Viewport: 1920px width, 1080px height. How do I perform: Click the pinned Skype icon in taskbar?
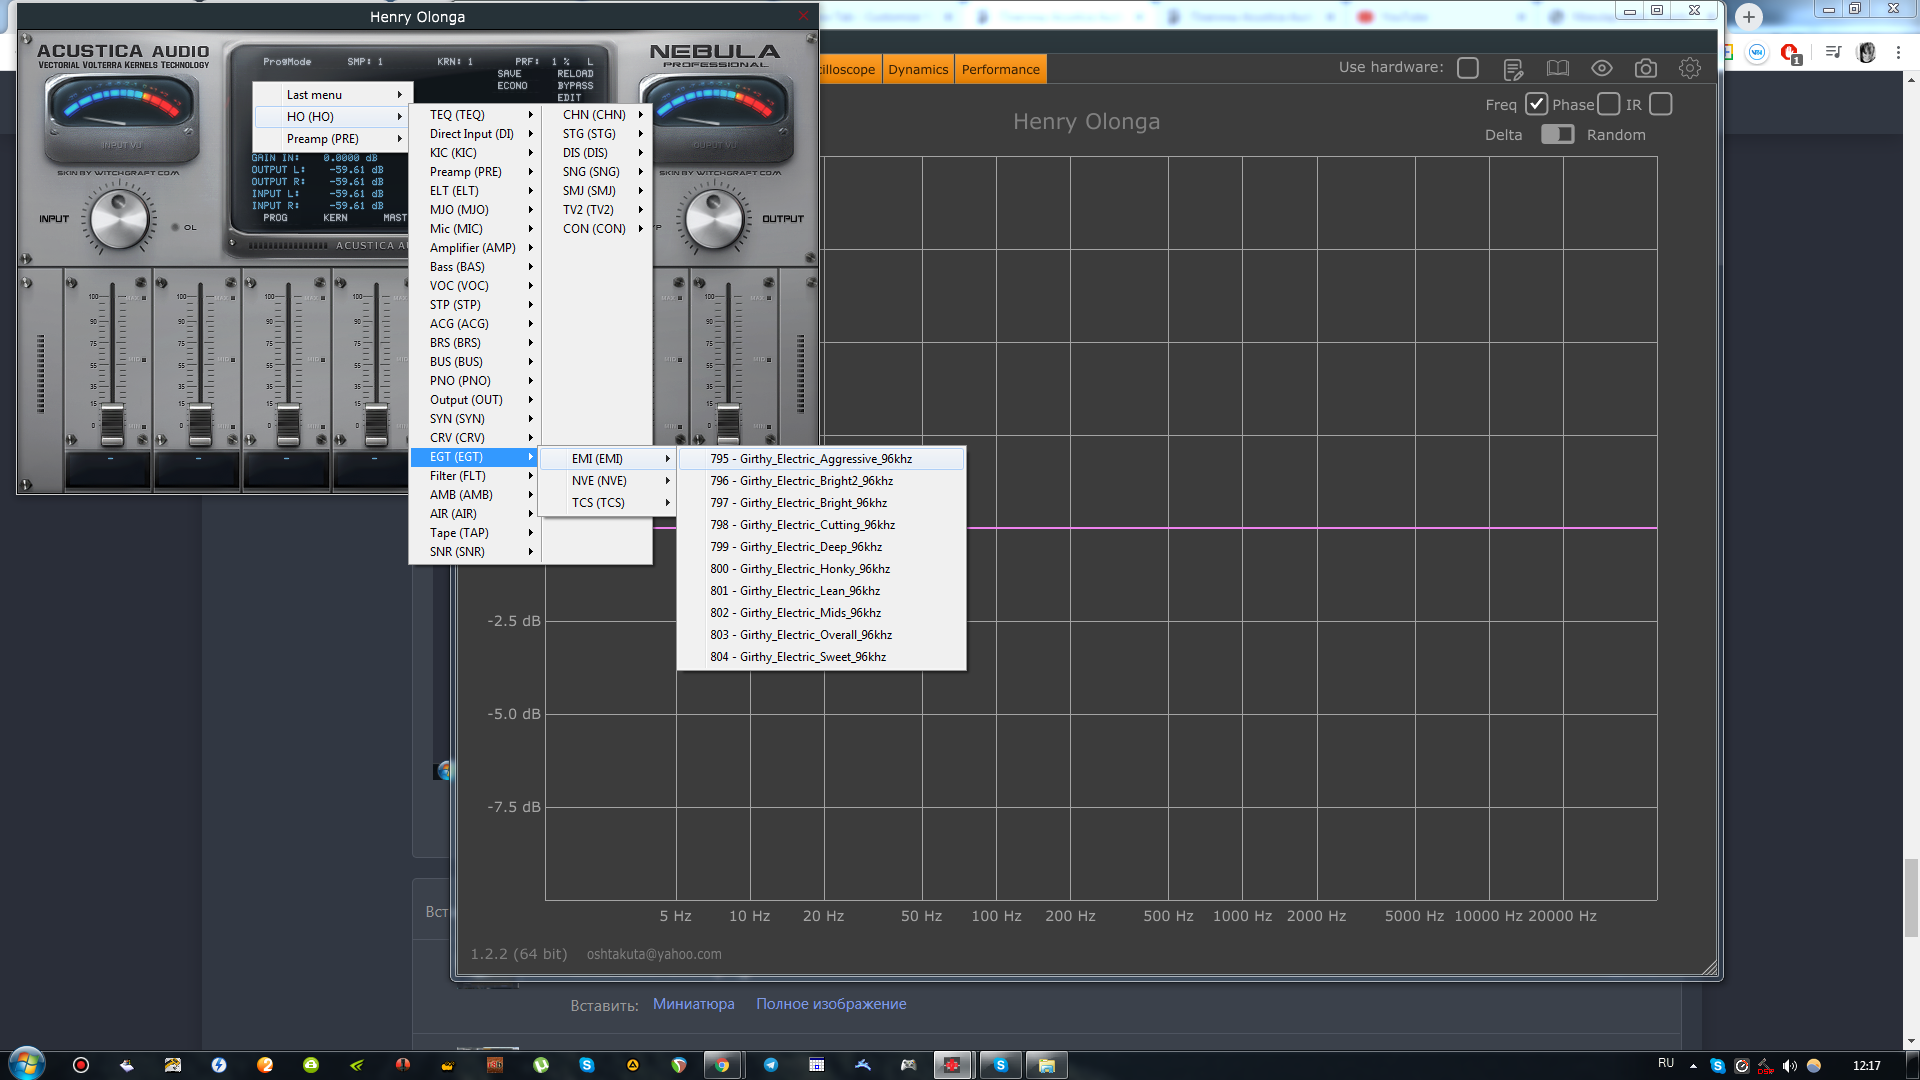point(587,1065)
